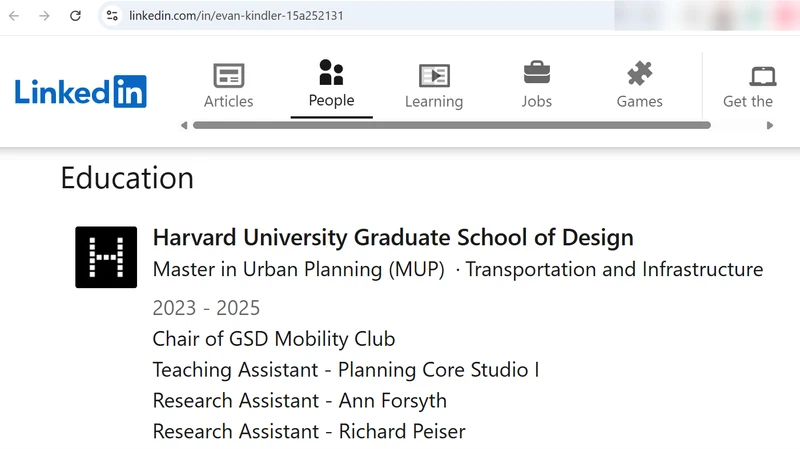The image size is (800, 449).
Task: Select the People icon in navigation
Action: click(x=331, y=73)
